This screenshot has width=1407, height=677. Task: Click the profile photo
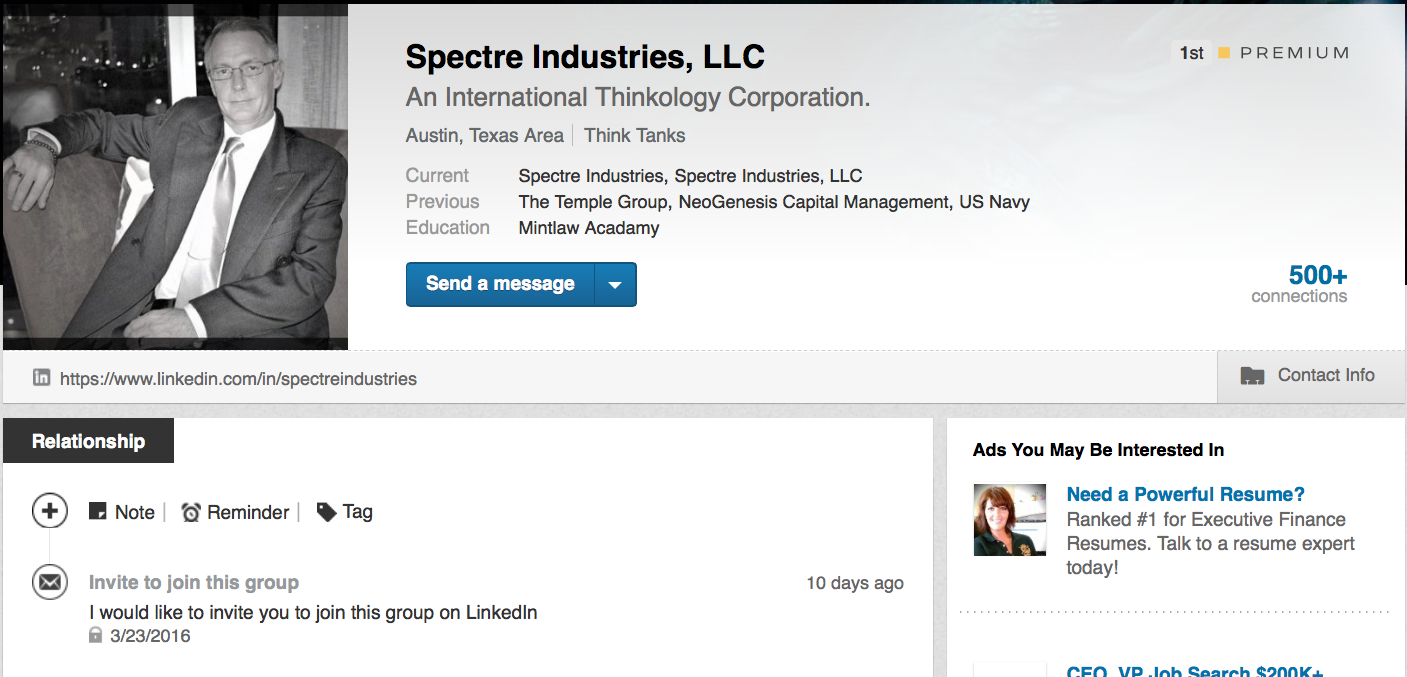175,177
